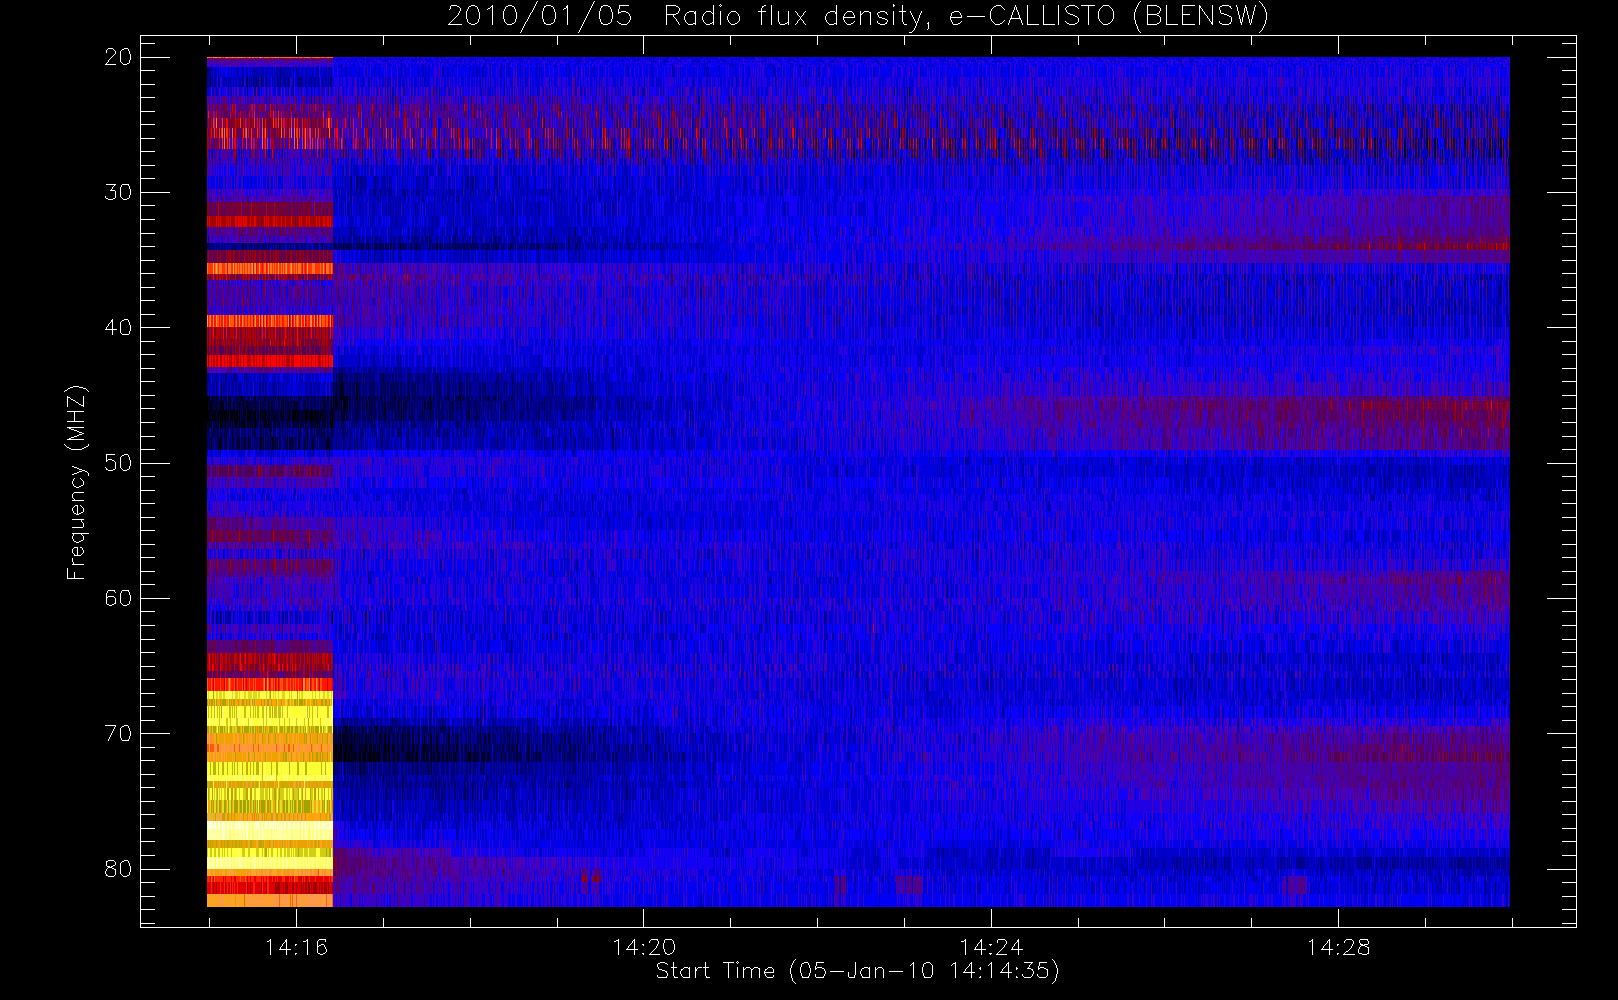
Task: Click the 60 frequency tick label
Action: (118, 598)
